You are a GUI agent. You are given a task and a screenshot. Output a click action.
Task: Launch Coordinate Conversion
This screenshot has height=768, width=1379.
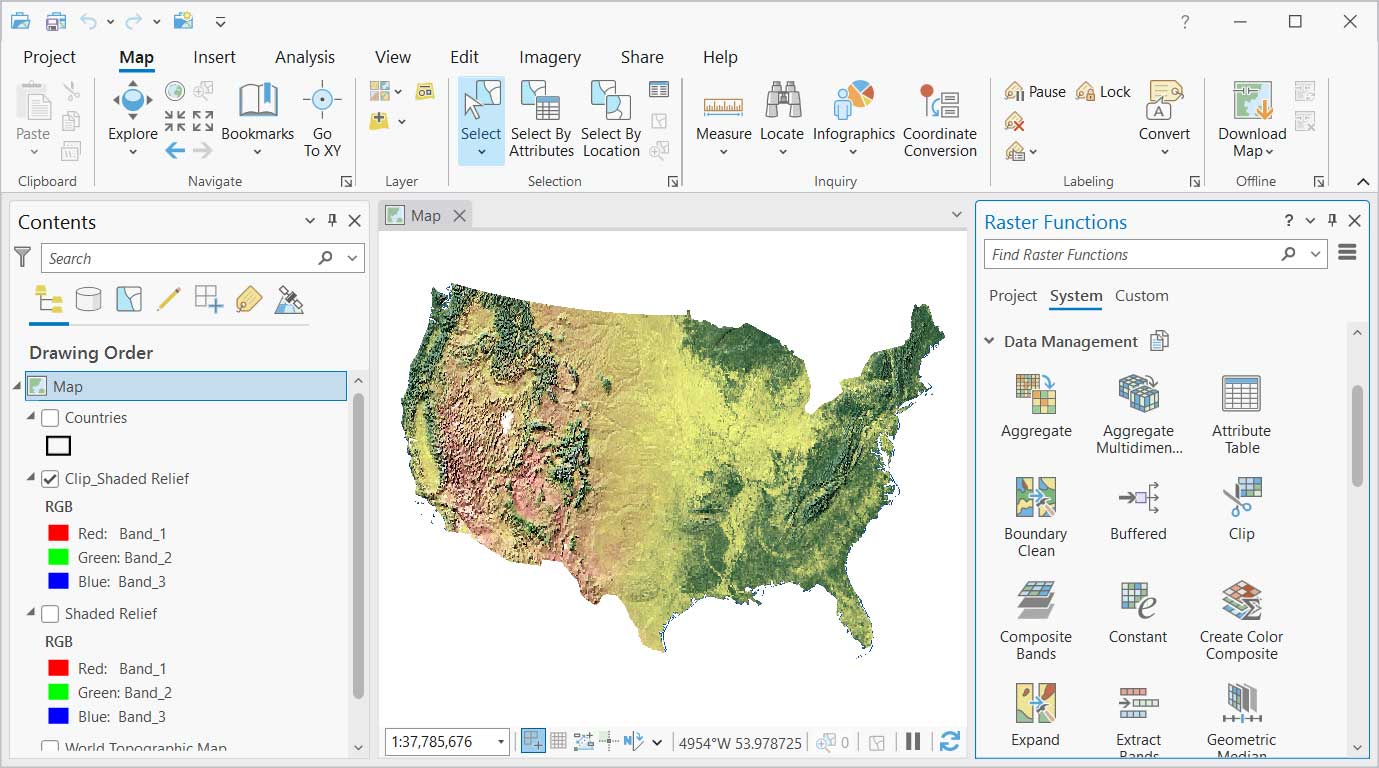point(940,120)
